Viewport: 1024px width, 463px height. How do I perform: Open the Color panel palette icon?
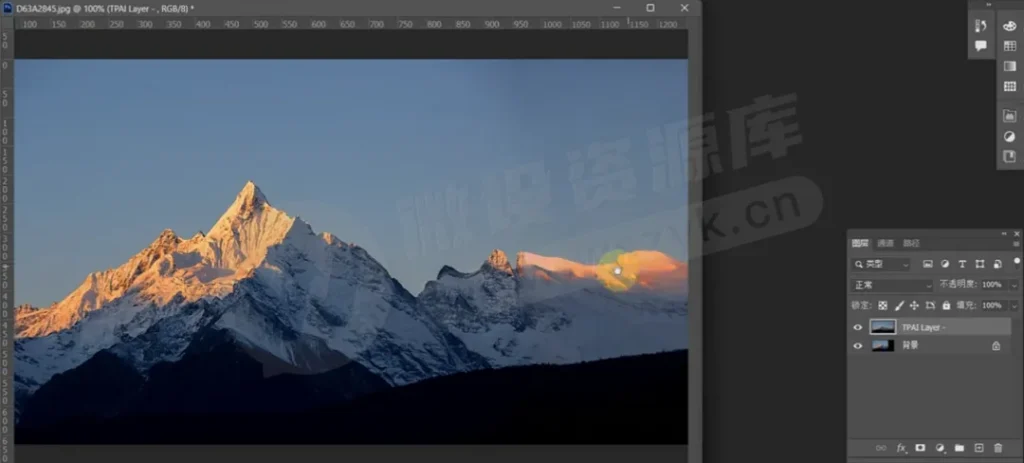1010,26
